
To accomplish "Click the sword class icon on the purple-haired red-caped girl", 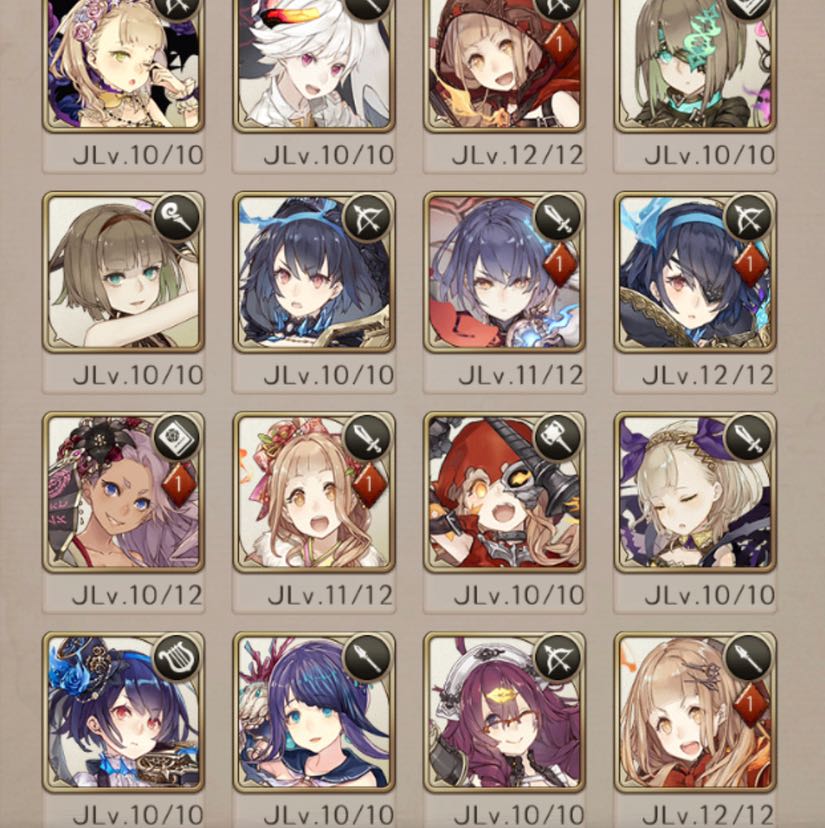I will [x=558, y=217].
